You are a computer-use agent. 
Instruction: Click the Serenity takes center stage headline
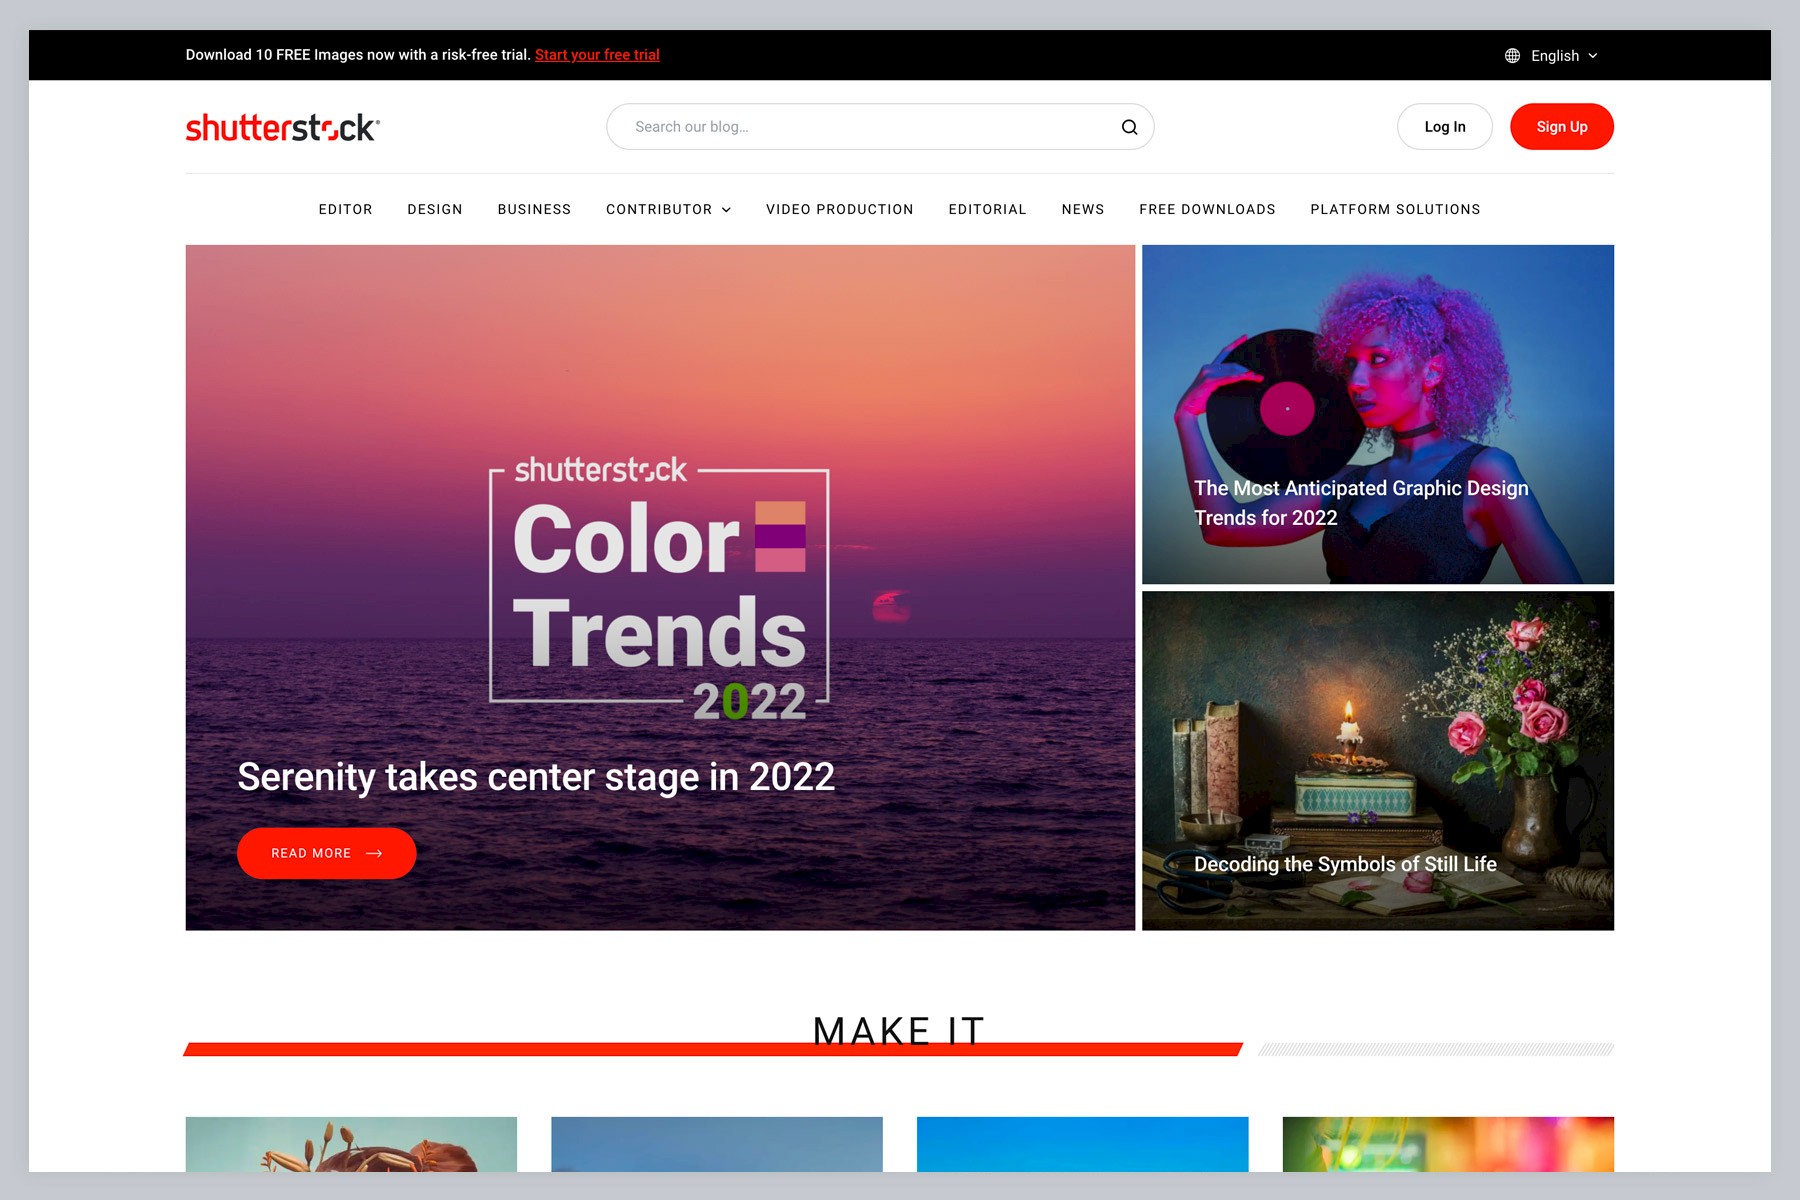pyautogui.click(x=536, y=777)
